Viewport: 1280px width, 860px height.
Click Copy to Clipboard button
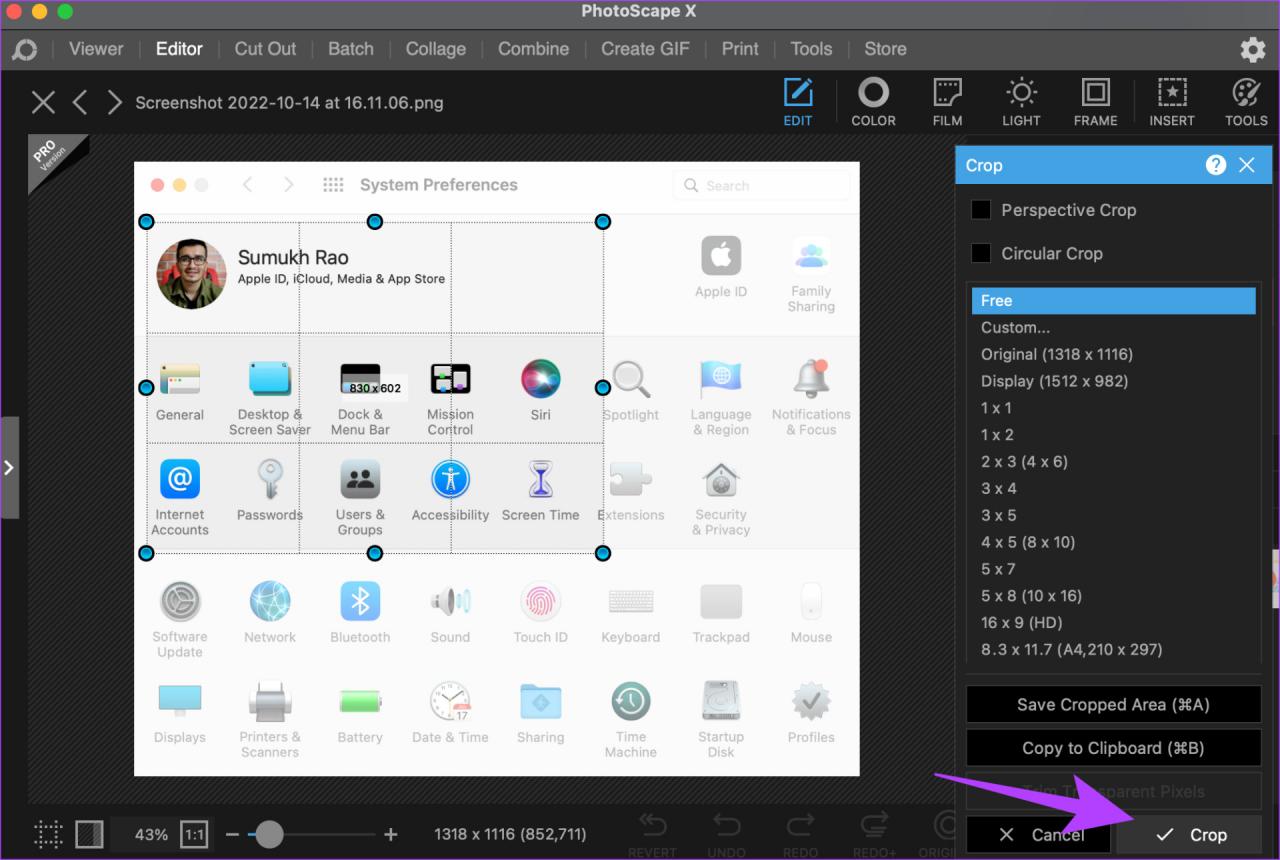(1113, 748)
